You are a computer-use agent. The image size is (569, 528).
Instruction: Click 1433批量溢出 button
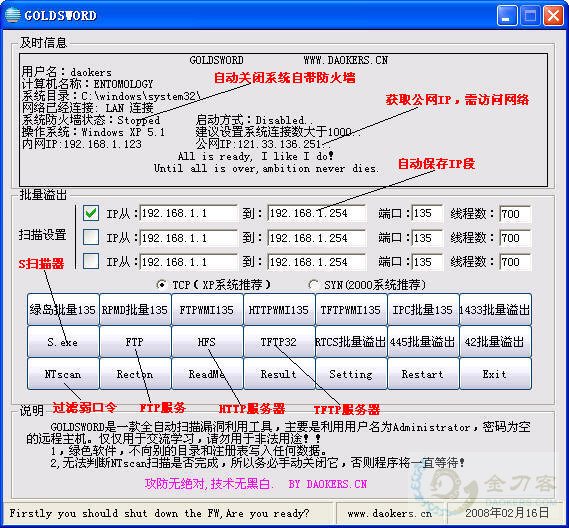(495, 310)
